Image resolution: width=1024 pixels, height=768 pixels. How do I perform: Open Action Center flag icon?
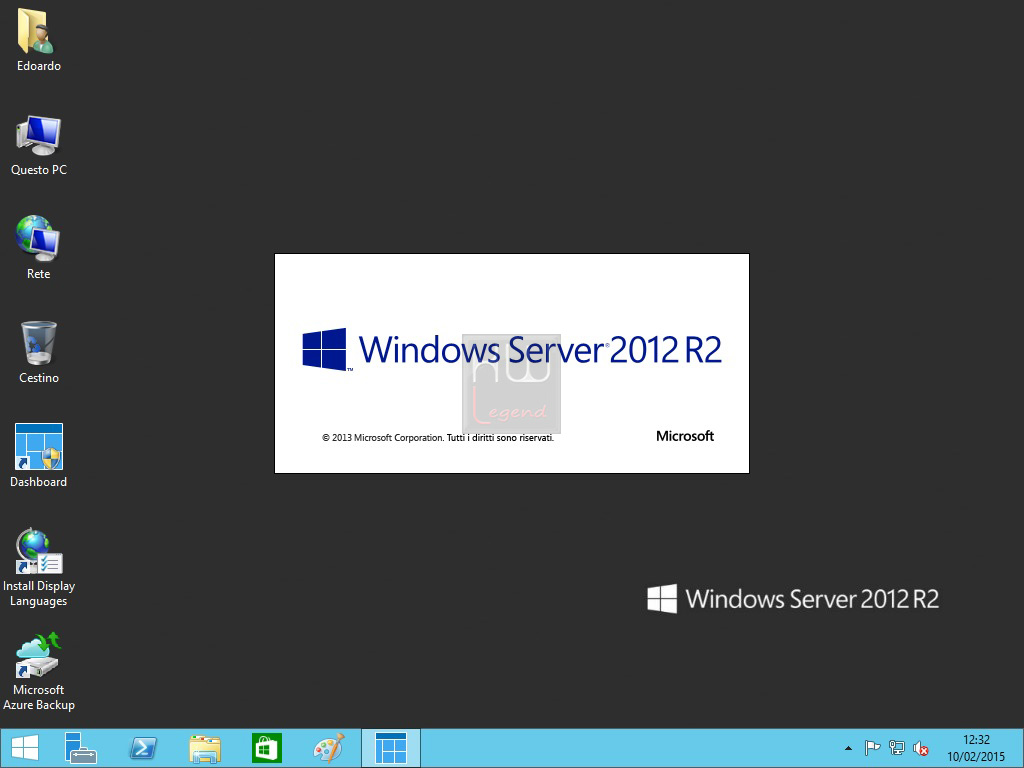pyautogui.click(x=872, y=748)
